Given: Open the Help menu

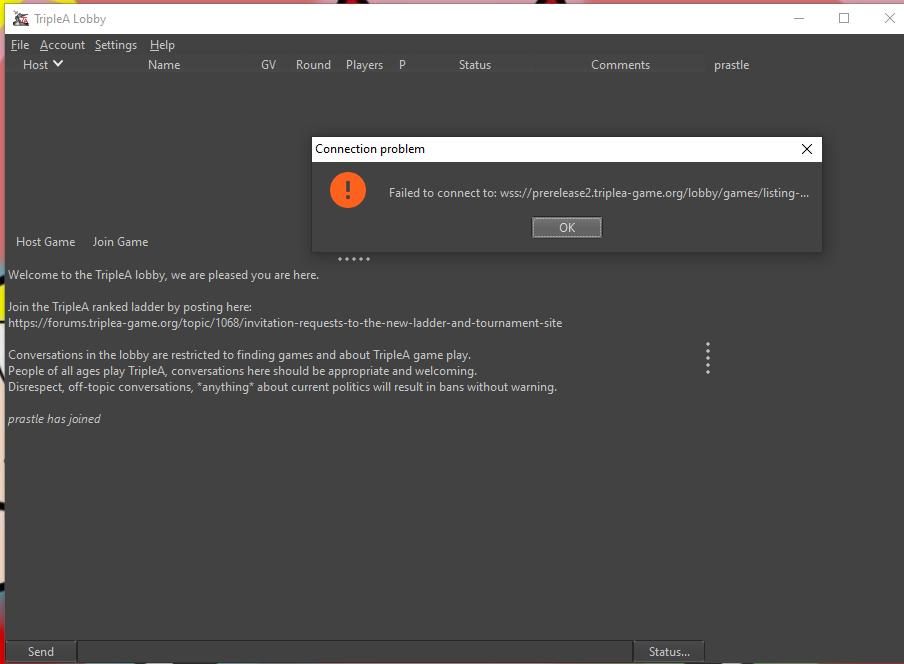Looking at the screenshot, I should pyautogui.click(x=162, y=45).
